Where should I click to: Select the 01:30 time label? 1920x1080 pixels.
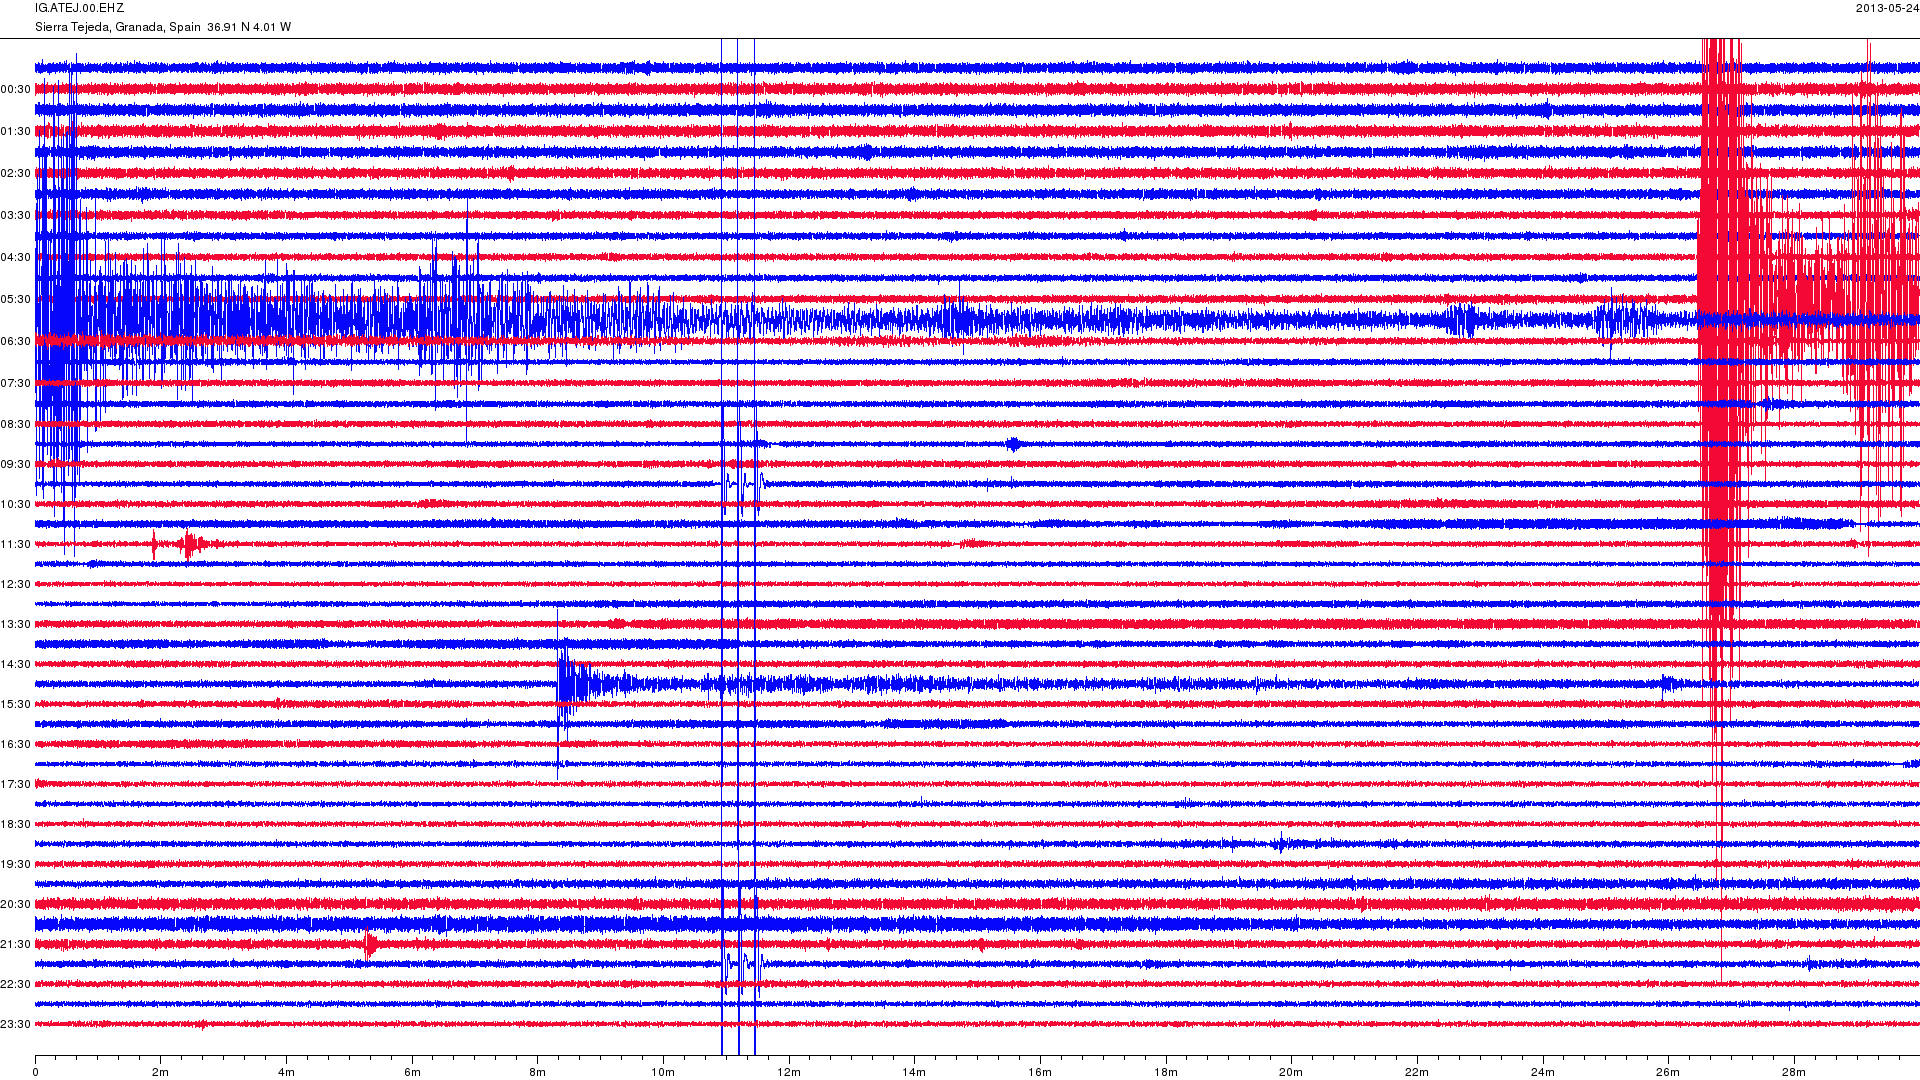click(16, 132)
